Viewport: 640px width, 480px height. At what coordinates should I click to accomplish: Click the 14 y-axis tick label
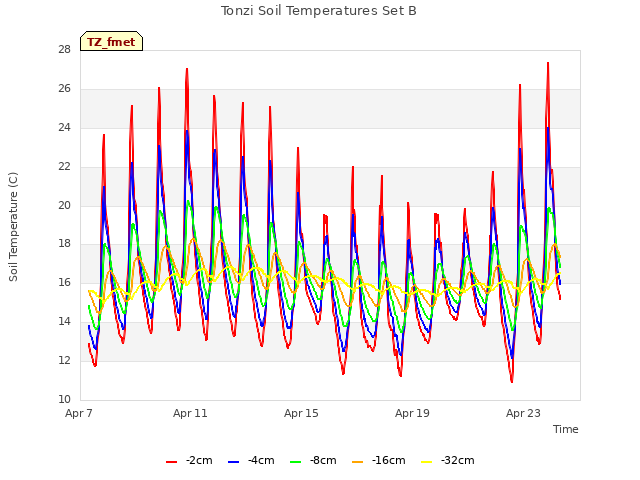pos(64,322)
